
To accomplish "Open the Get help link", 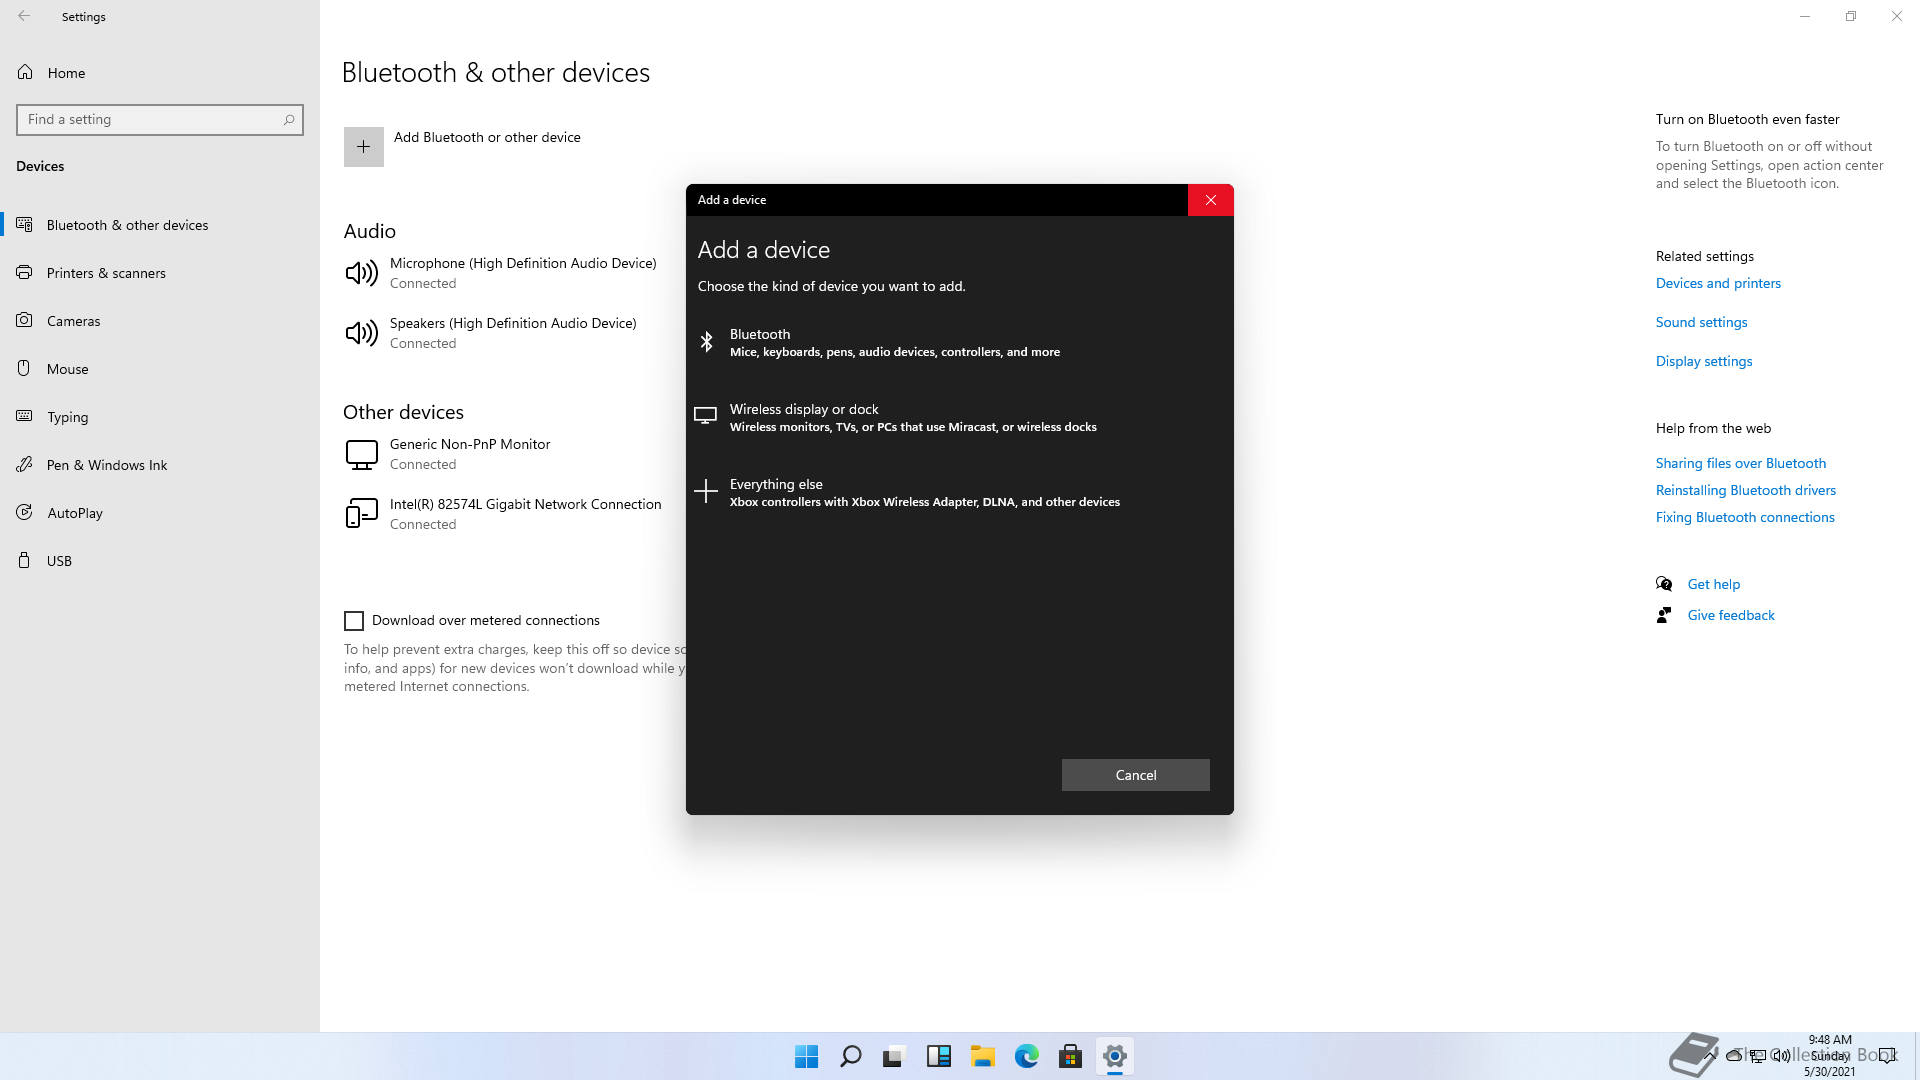I will coord(1713,584).
